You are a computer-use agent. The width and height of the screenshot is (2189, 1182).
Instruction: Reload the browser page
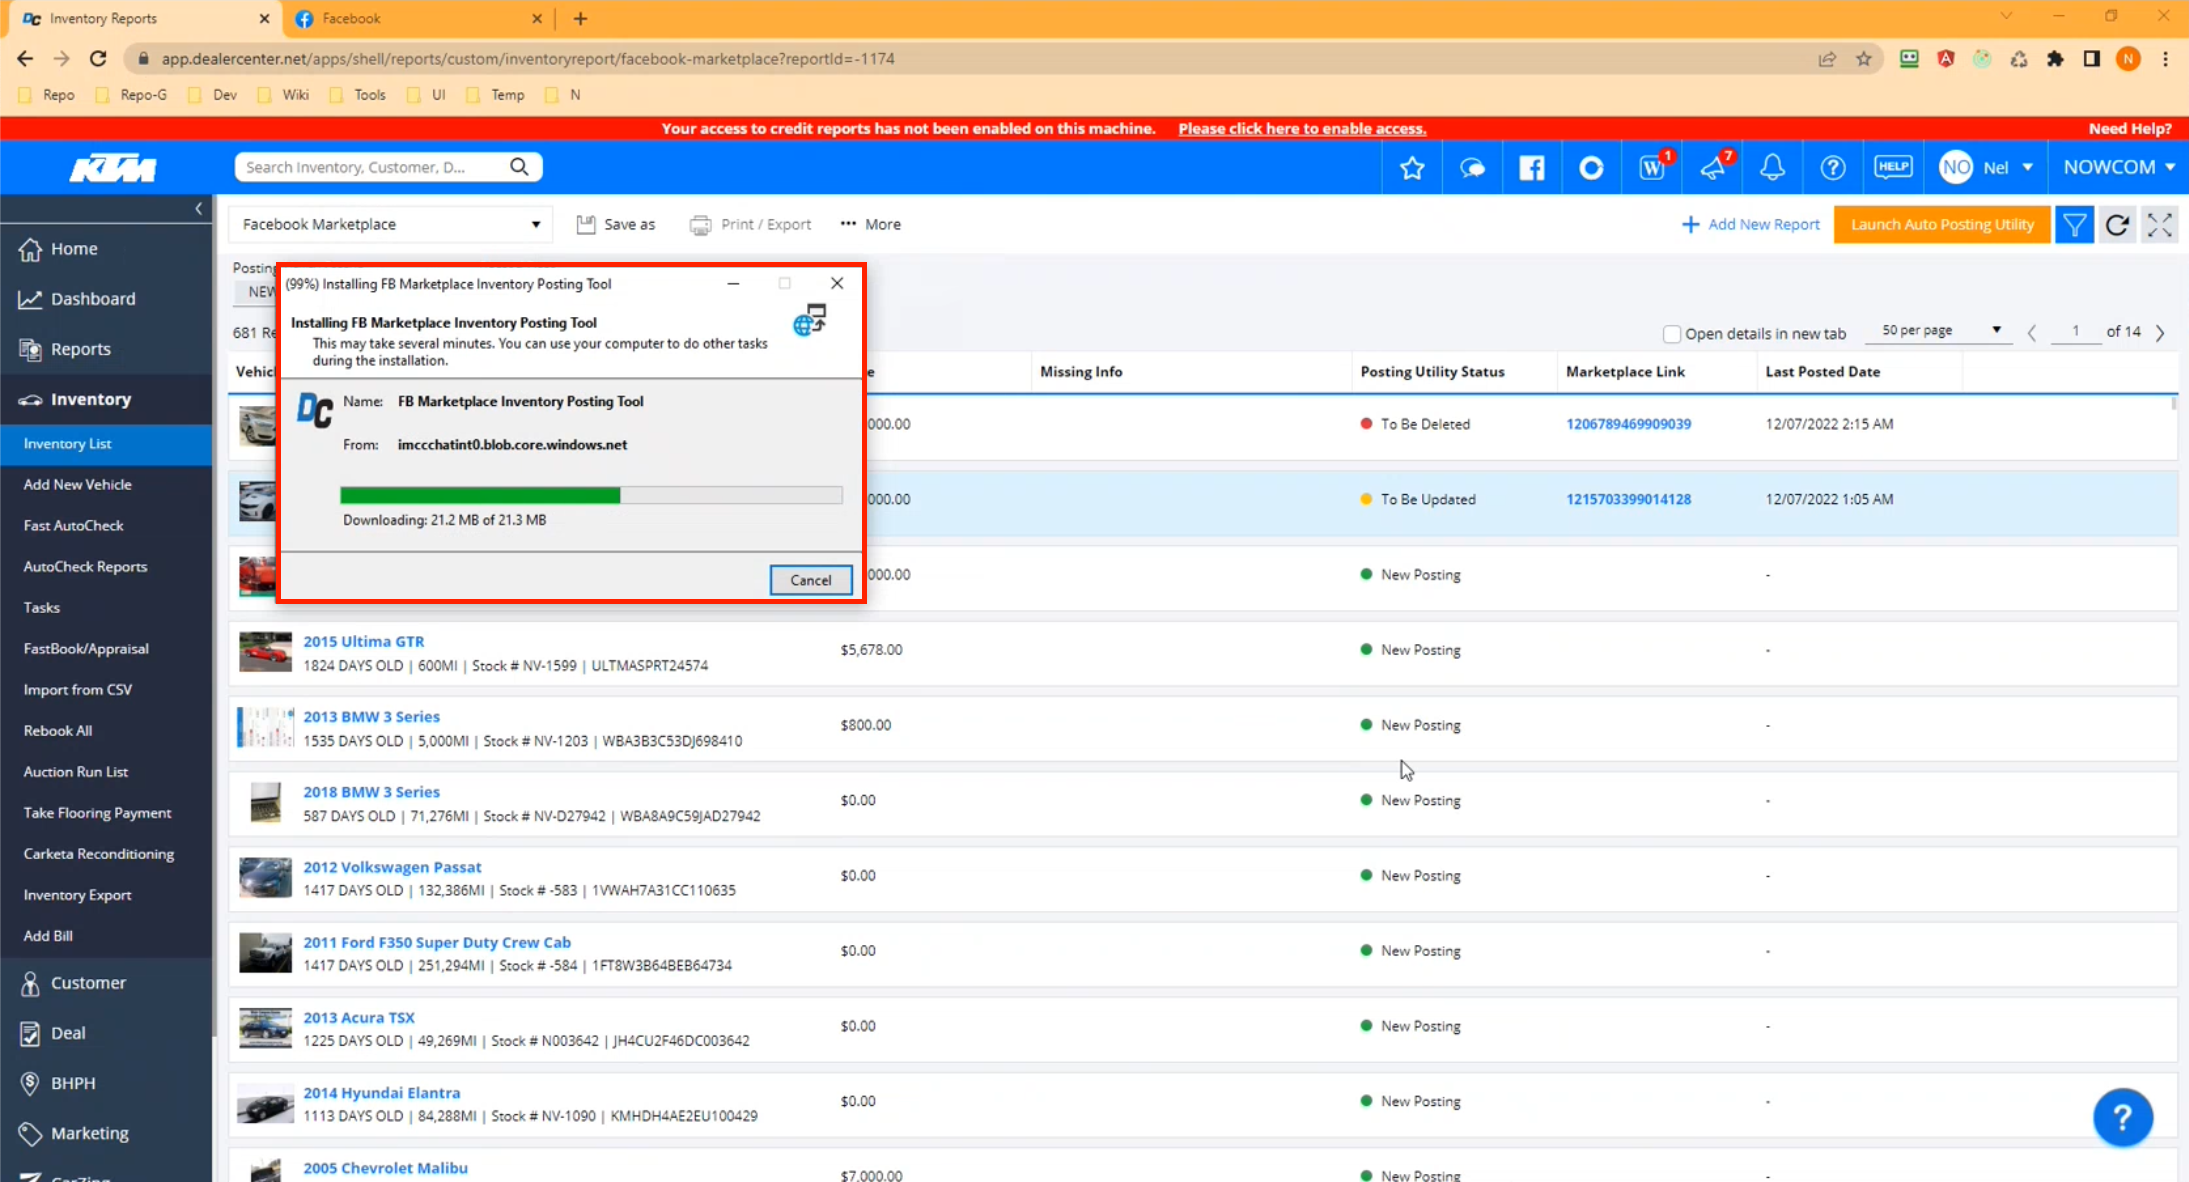98,59
